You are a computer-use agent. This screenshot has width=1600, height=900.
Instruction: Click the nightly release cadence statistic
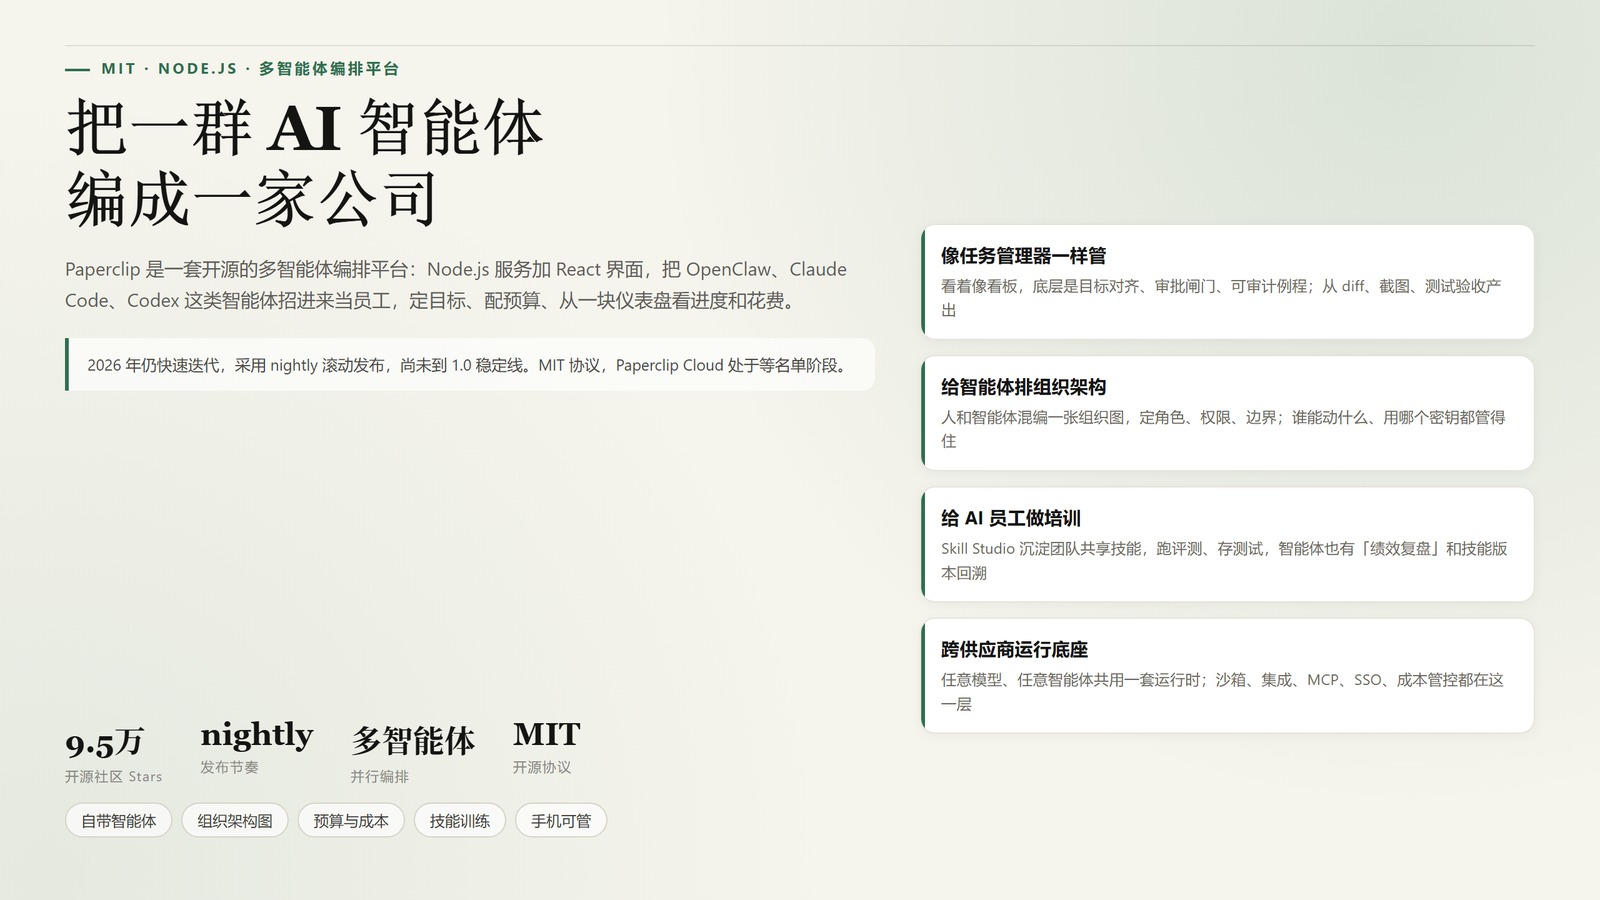click(x=256, y=735)
